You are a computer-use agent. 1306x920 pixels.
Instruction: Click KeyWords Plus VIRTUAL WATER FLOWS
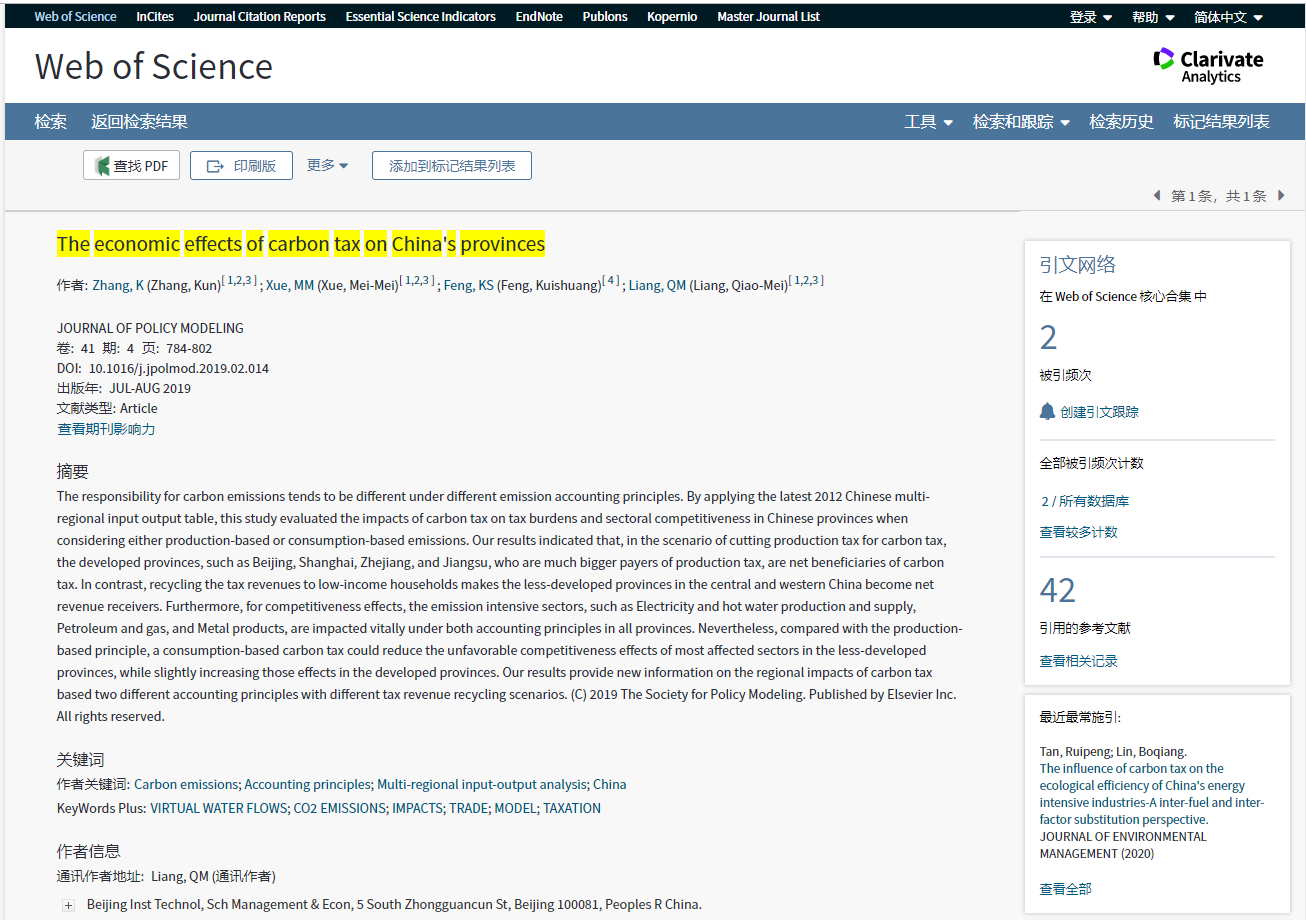coord(218,809)
